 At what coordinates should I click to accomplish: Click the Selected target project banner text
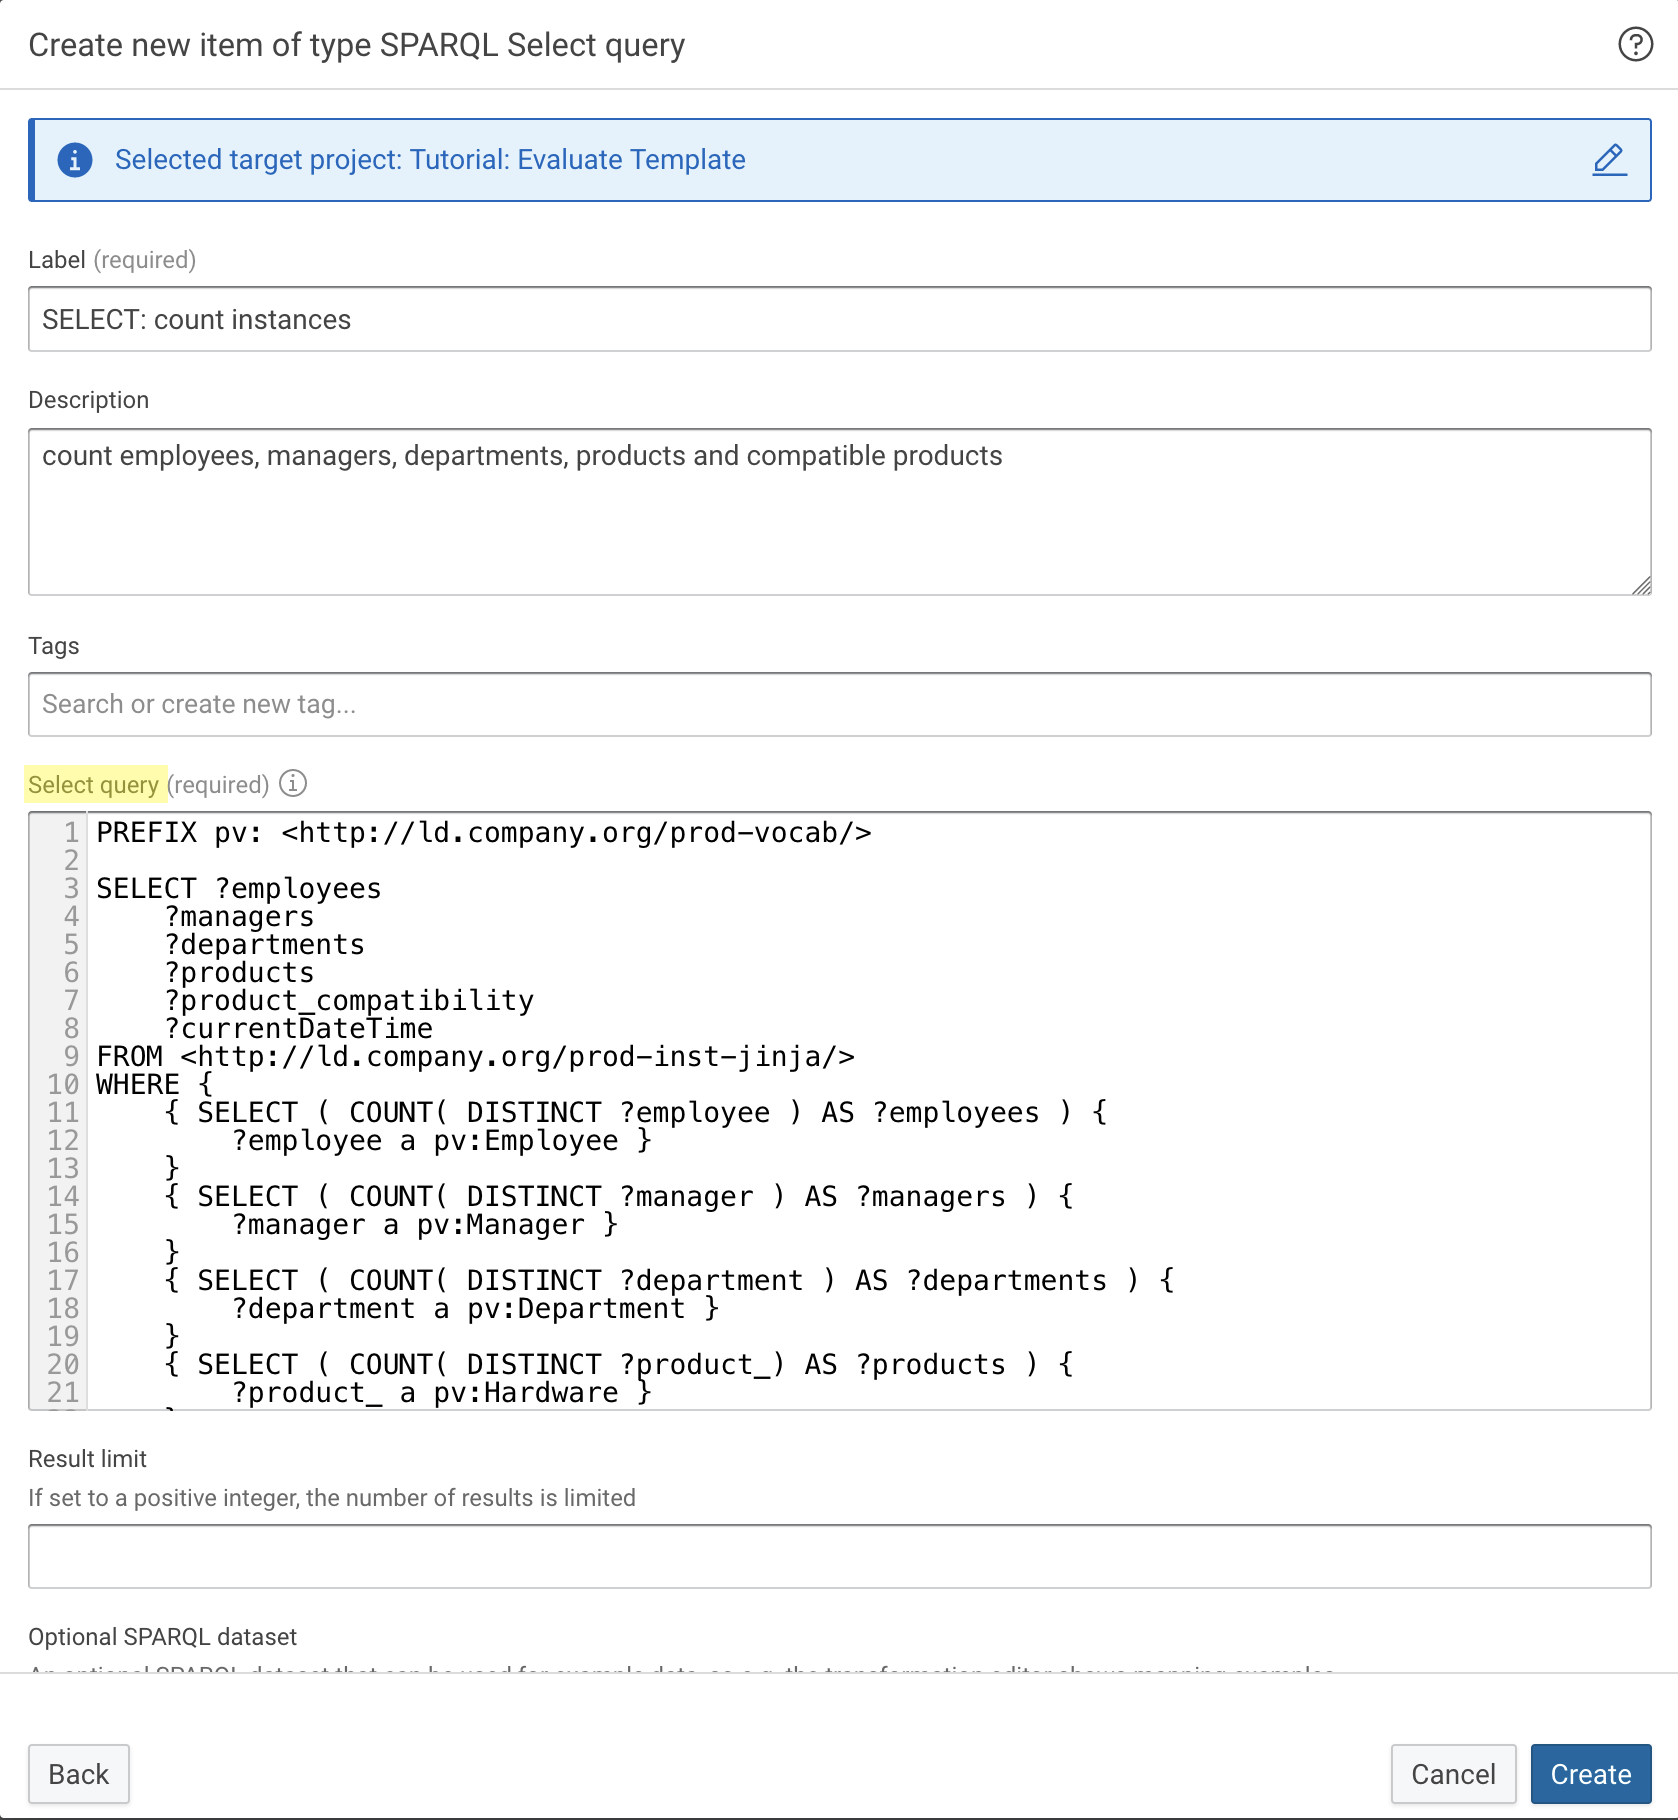pos(430,160)
